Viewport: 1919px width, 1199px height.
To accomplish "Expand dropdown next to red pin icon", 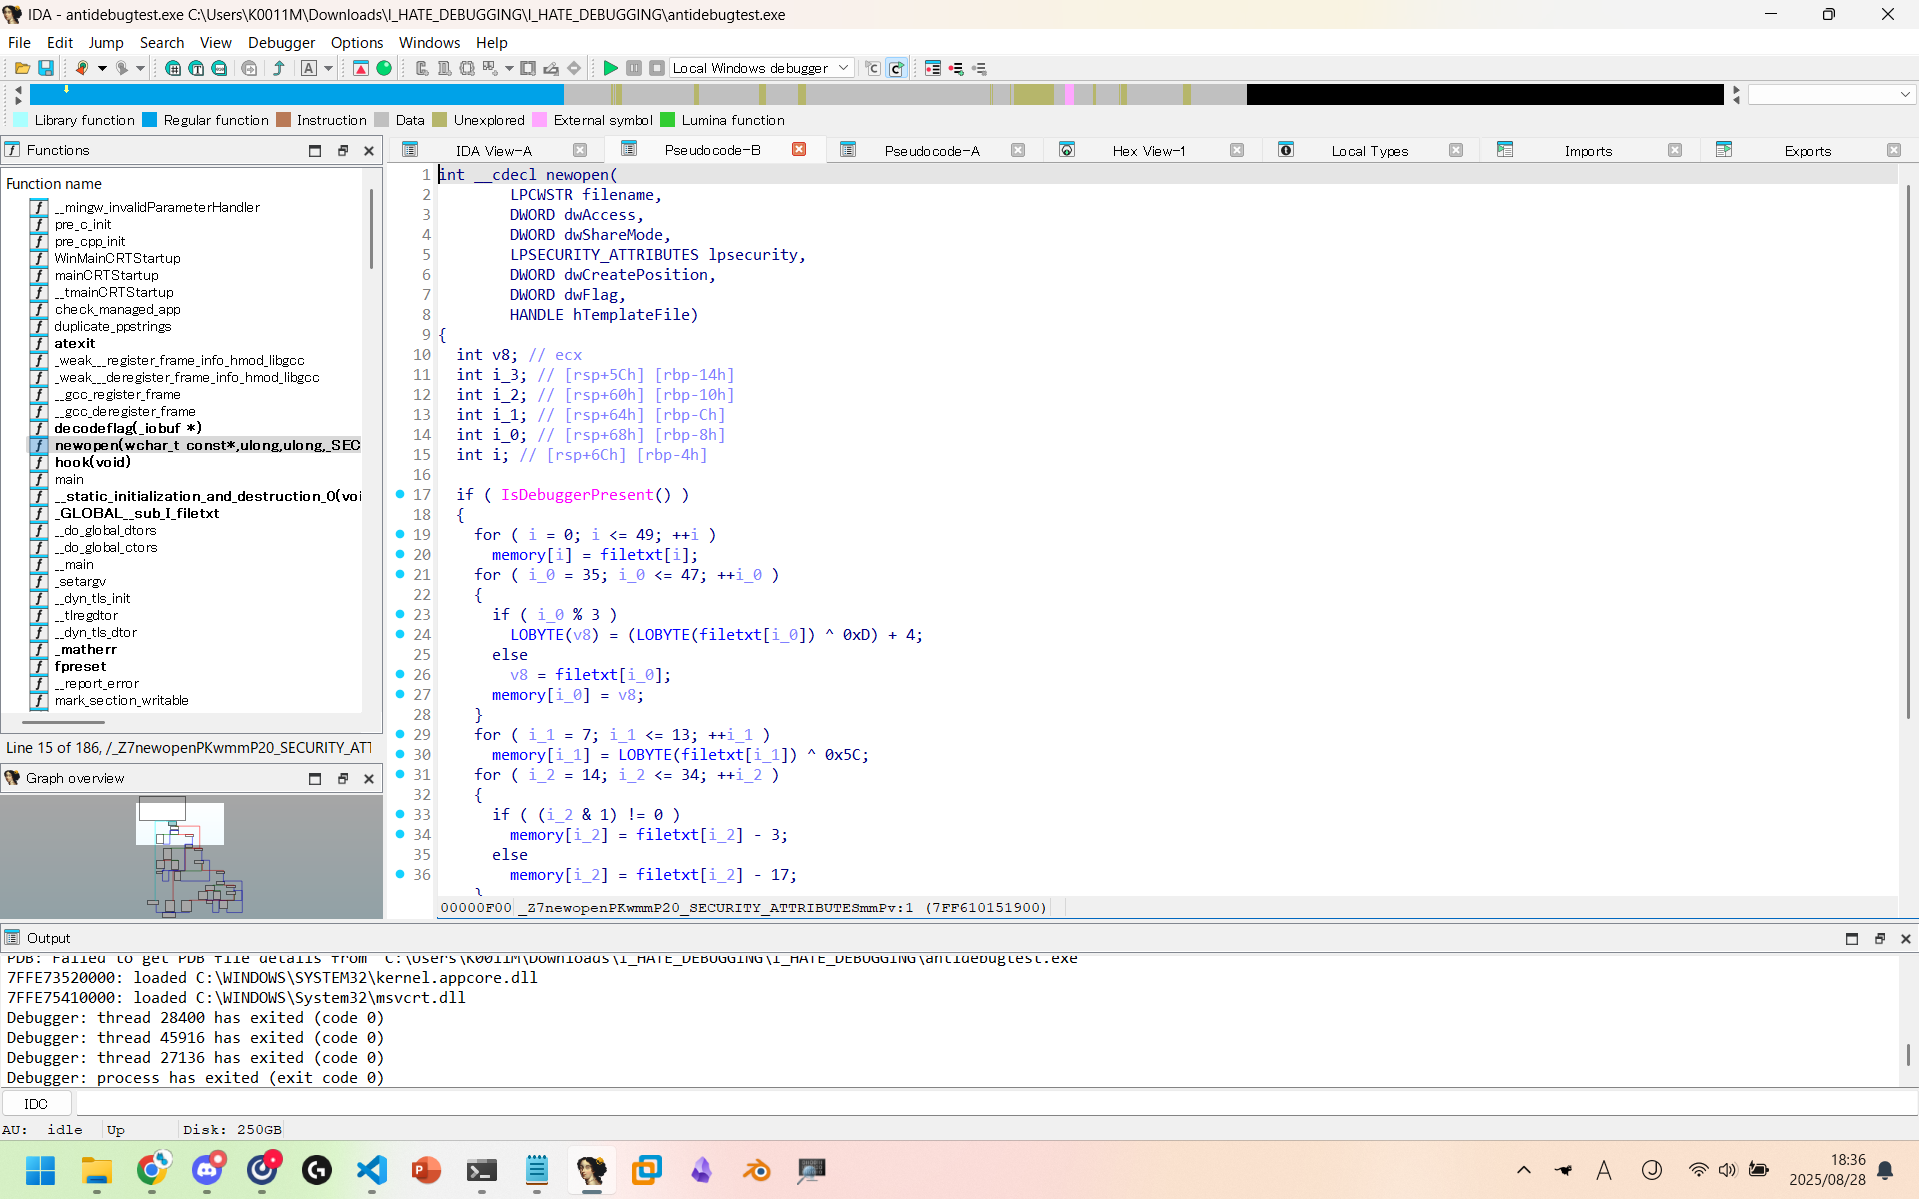I will point(102,68).
